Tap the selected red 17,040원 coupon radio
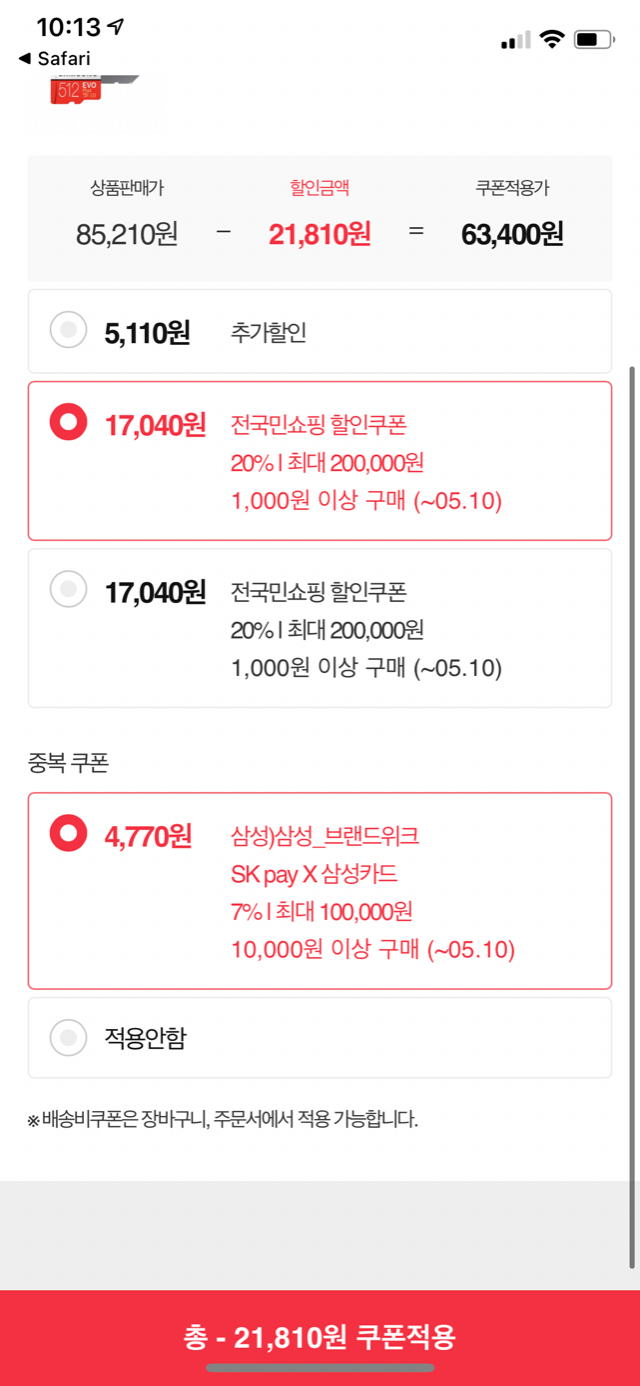Viewport: 640px width, 1386px height. 68,424
